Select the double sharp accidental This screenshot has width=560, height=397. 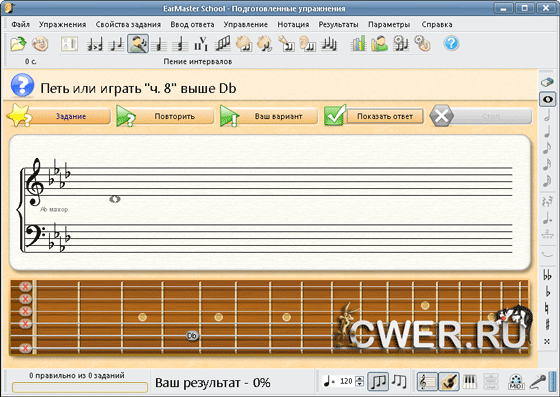coord(547,341)
